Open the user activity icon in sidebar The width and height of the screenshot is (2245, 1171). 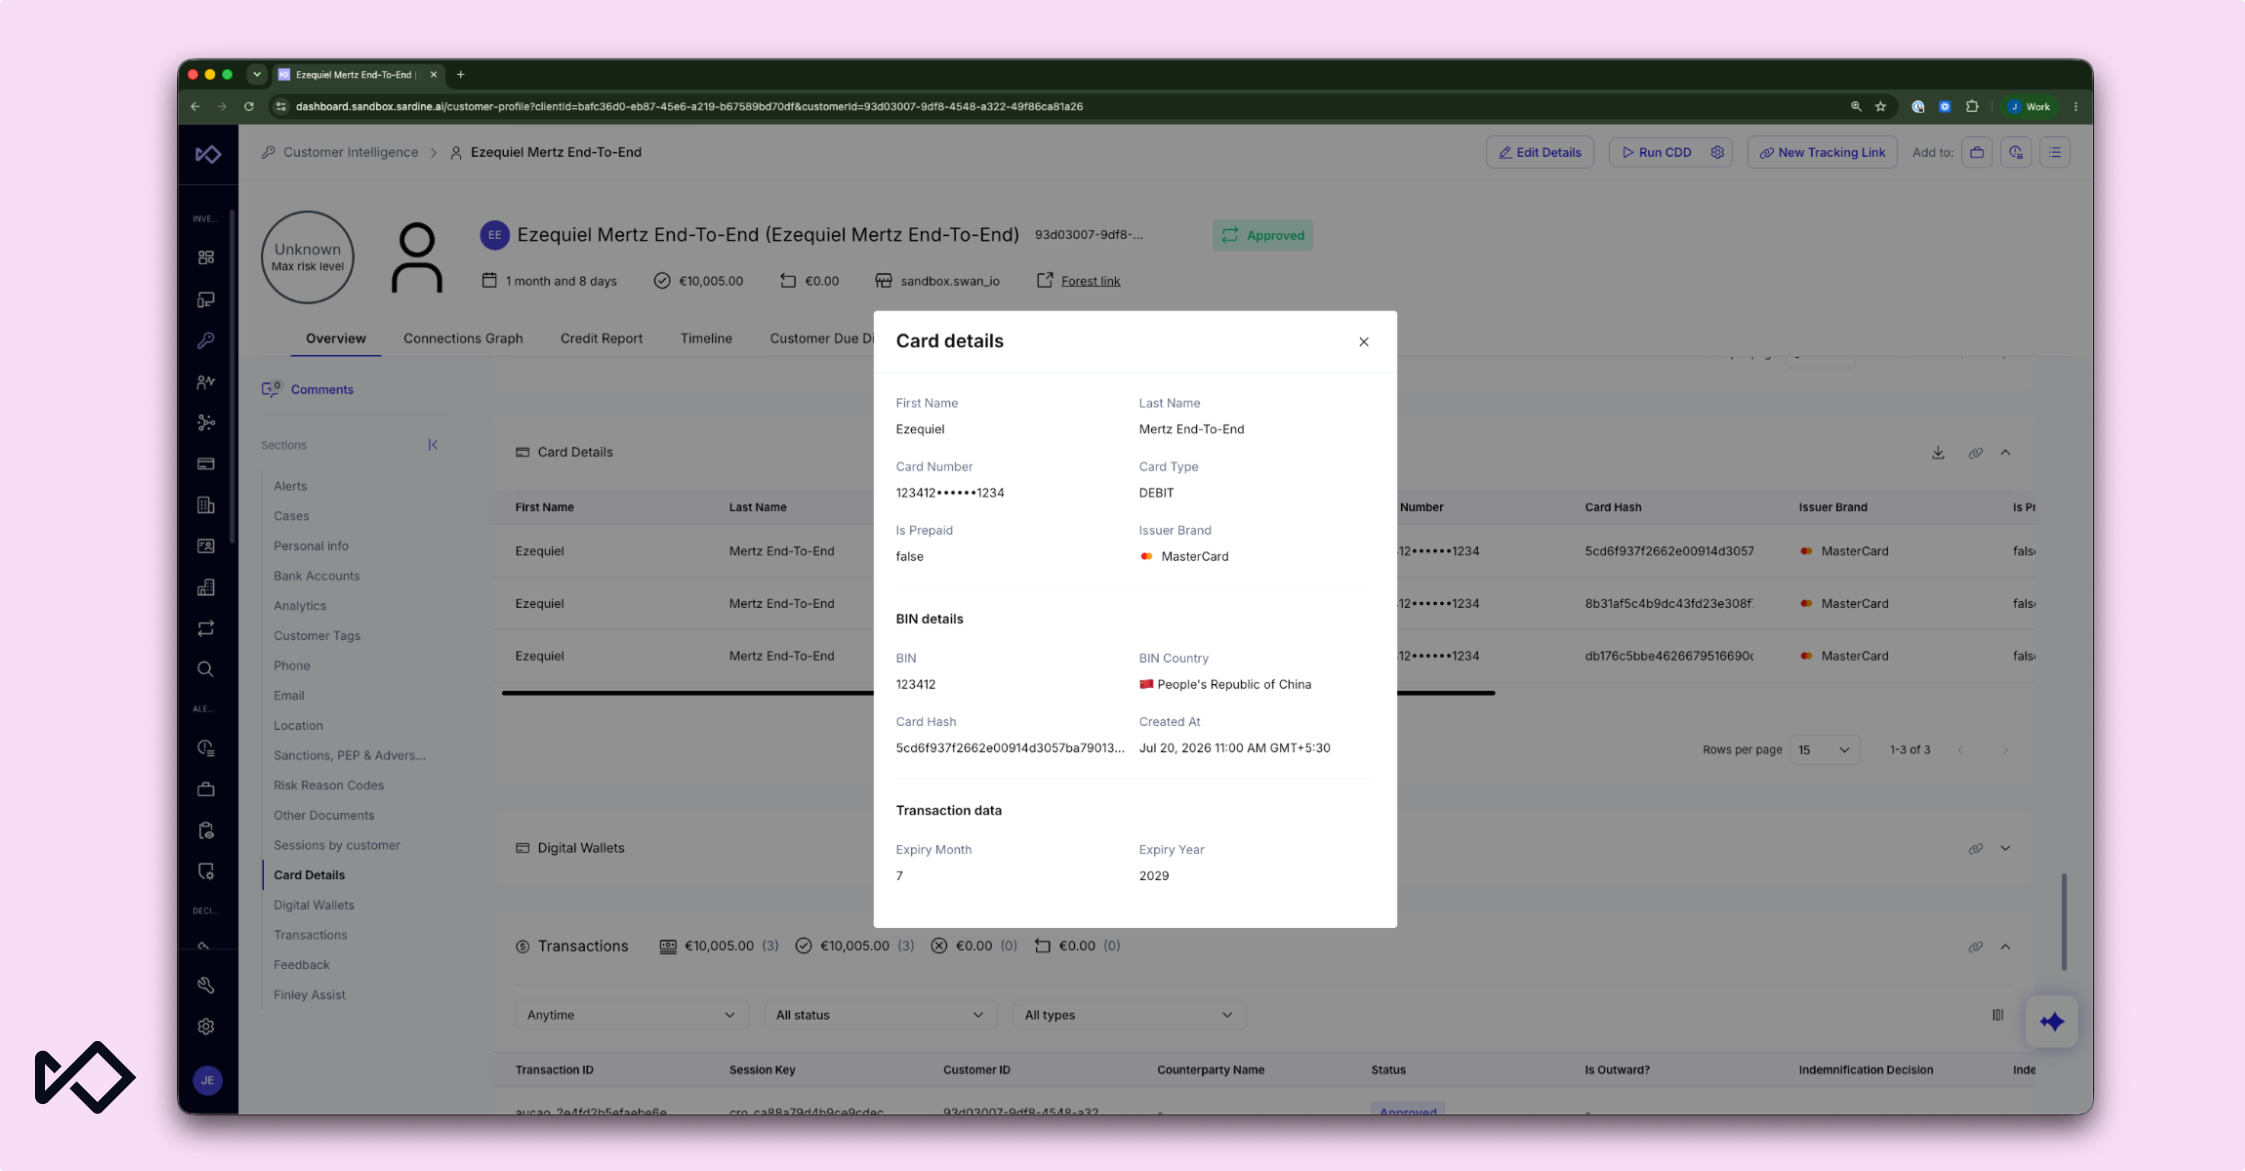click(206, 382)
